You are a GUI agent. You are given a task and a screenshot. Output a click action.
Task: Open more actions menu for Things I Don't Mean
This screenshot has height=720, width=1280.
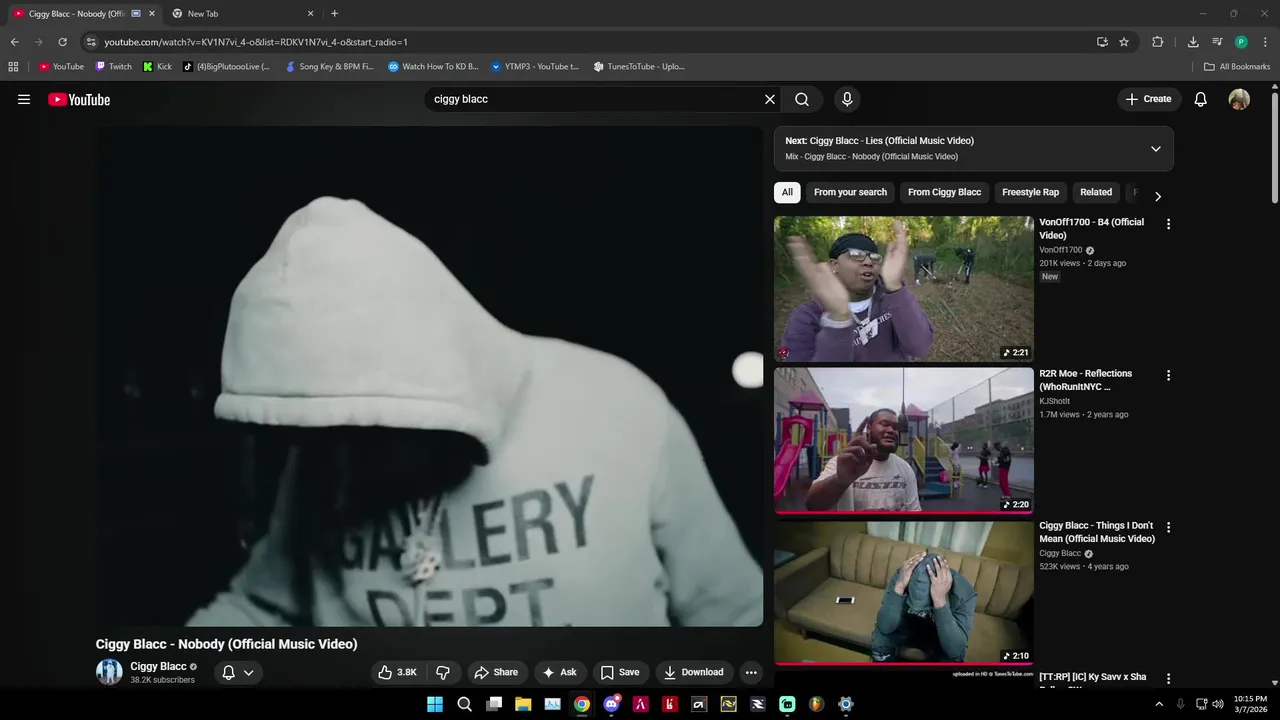point(1168,527)
